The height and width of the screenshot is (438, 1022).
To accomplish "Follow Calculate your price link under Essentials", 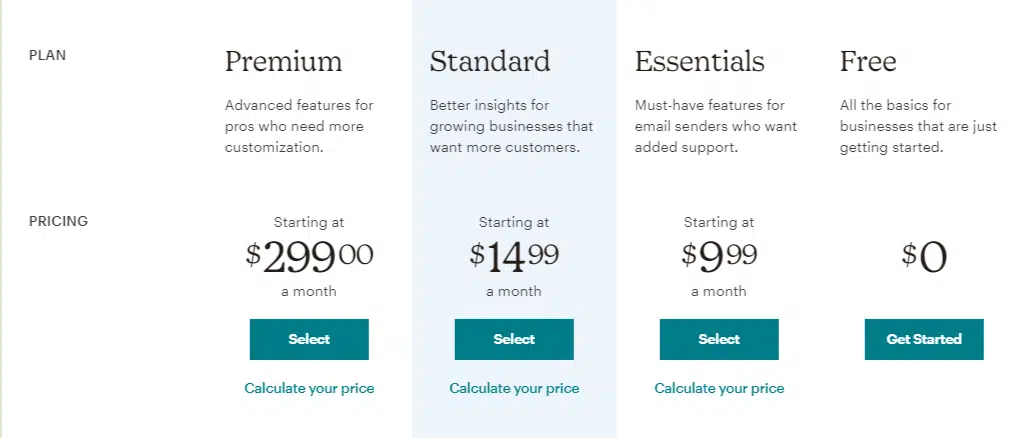I will point(719,388).
